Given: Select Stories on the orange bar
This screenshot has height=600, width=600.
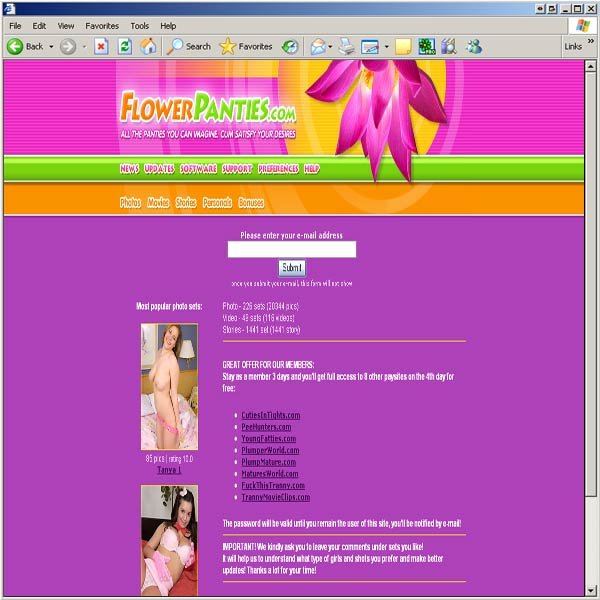Looking at the screenshot, I should (x=186, y=202).
